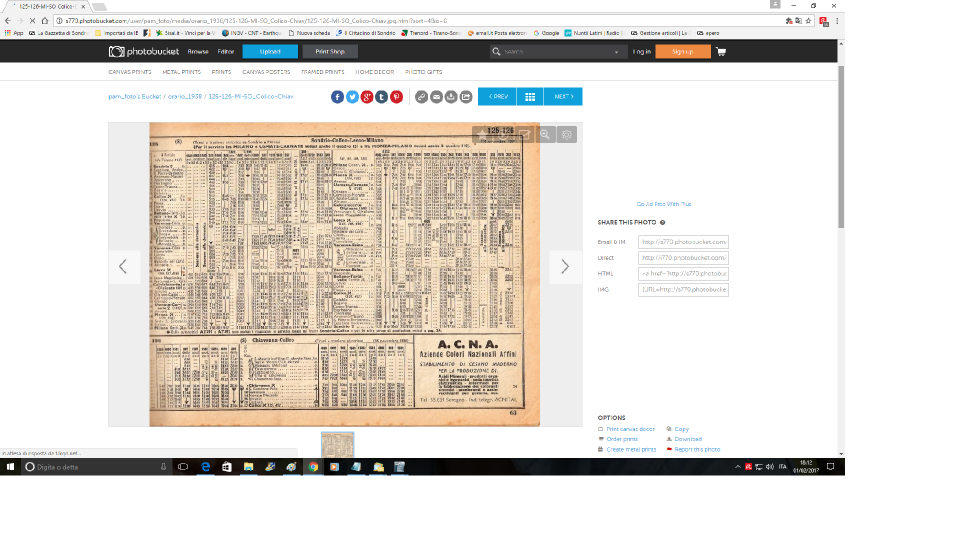The height and width of the screenshot is (540, 960).
Task: Bookmark this page with star icon
Action: point(808,21)
